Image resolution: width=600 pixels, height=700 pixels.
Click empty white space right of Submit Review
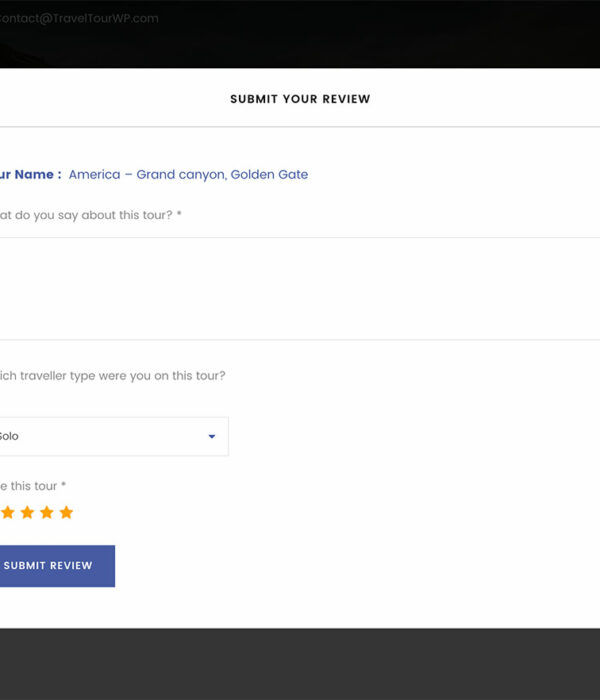(350, 566)
